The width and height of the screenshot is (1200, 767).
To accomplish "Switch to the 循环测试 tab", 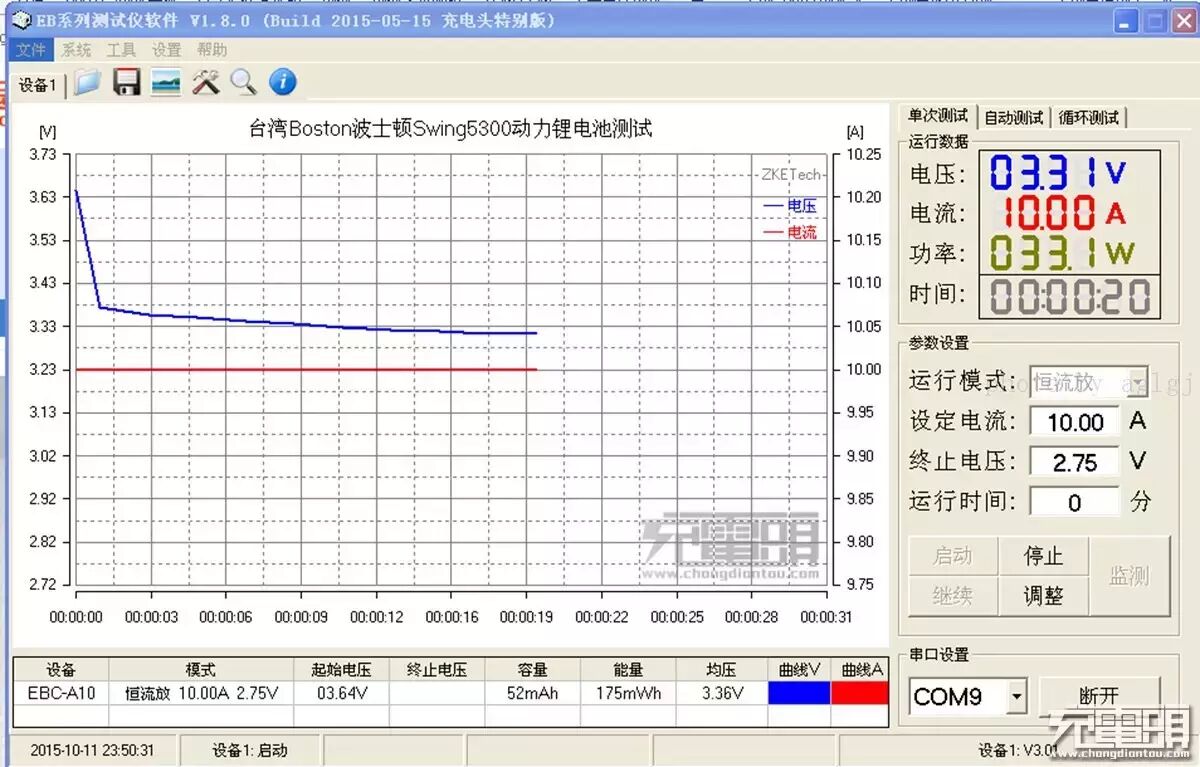I will tap(1089, 117).
